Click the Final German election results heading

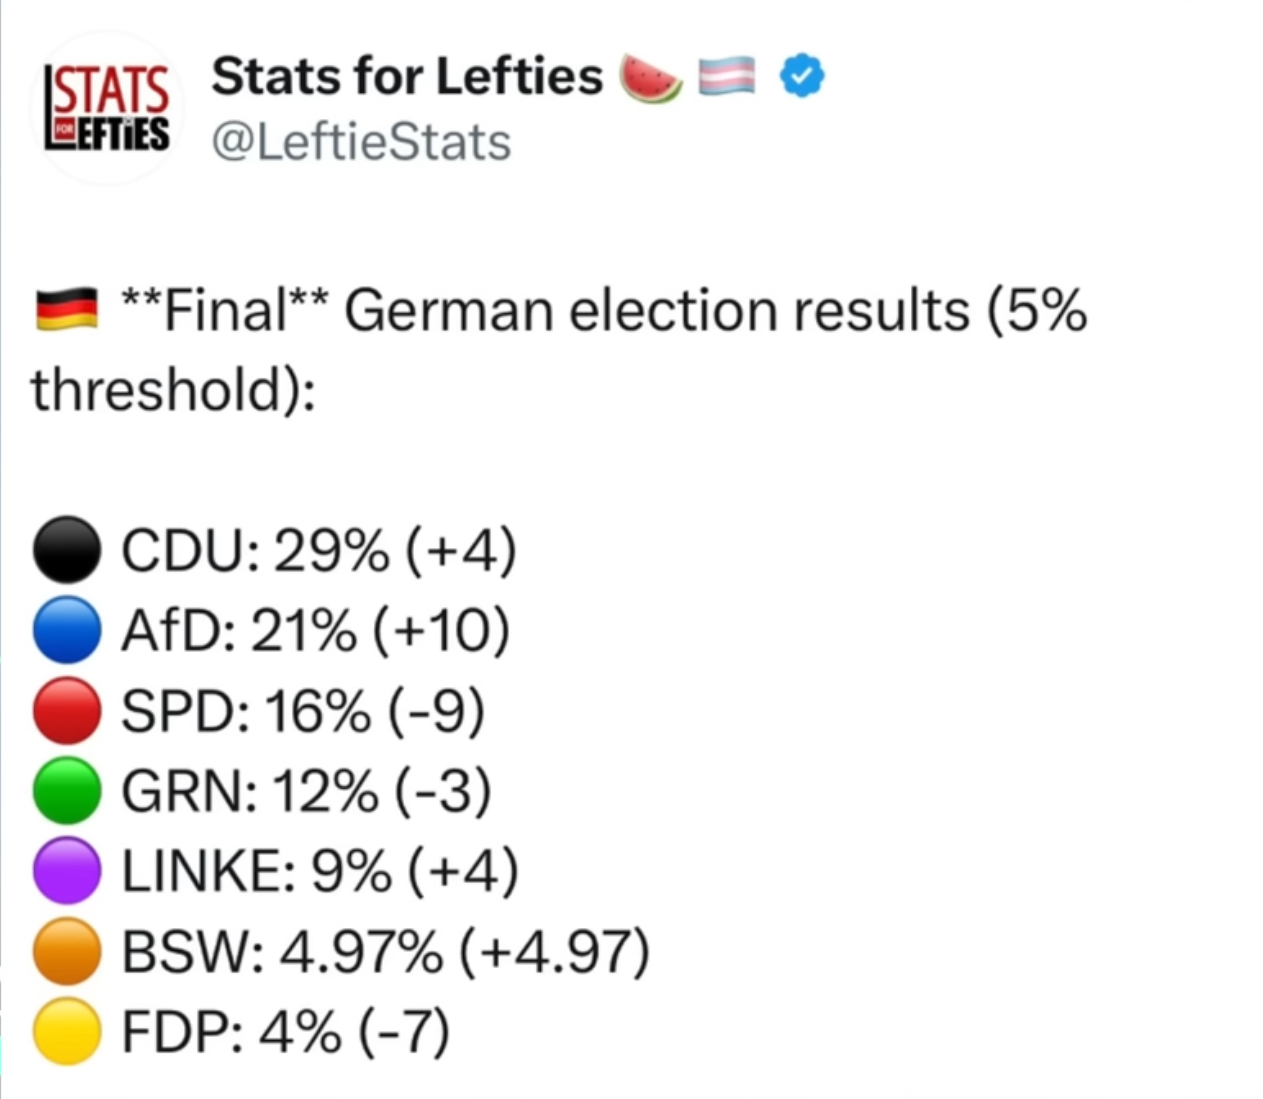point(603,311)
